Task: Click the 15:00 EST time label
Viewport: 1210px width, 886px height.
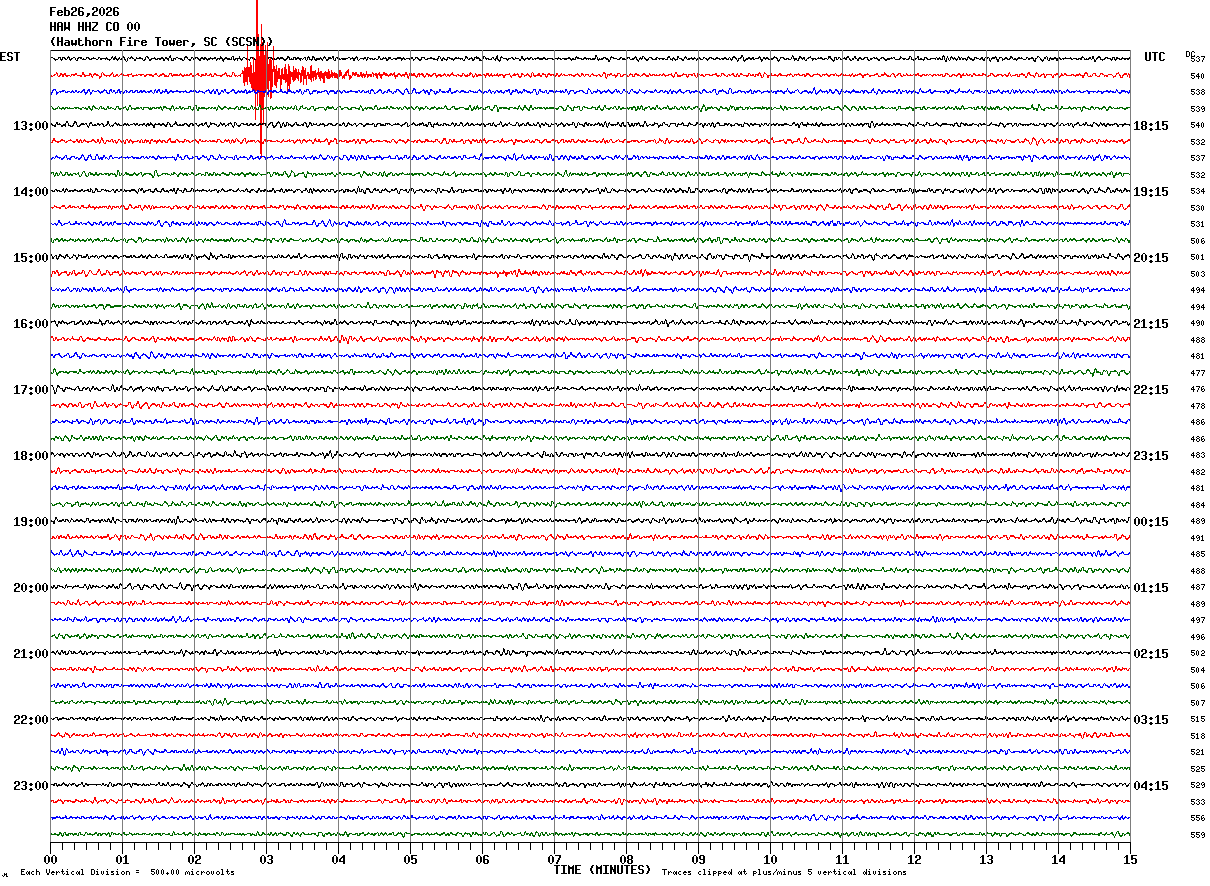Action: click(x=30, y=258)
